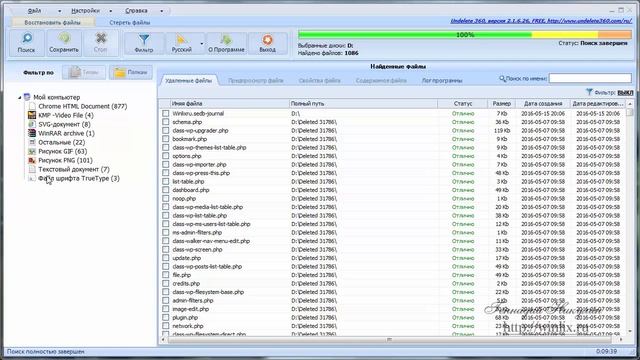The height and width of the screenshot is (360, 640).
Task: Select Рисунок PNG (101) category
Action: (65, 160)
